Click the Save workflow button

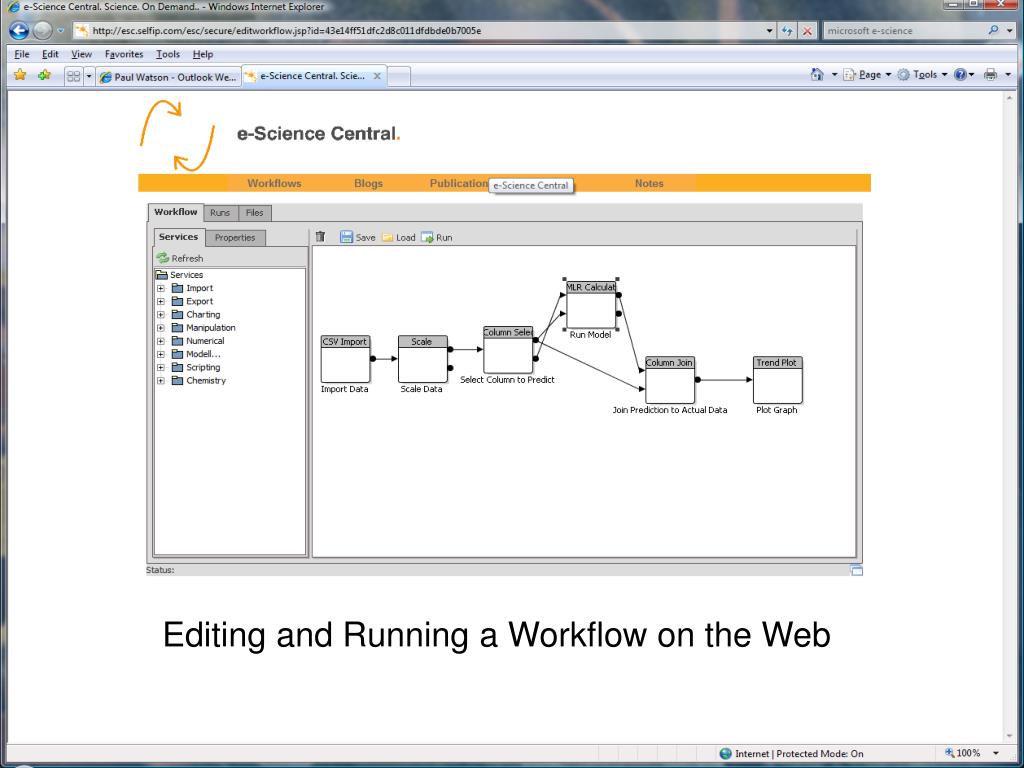358,237
